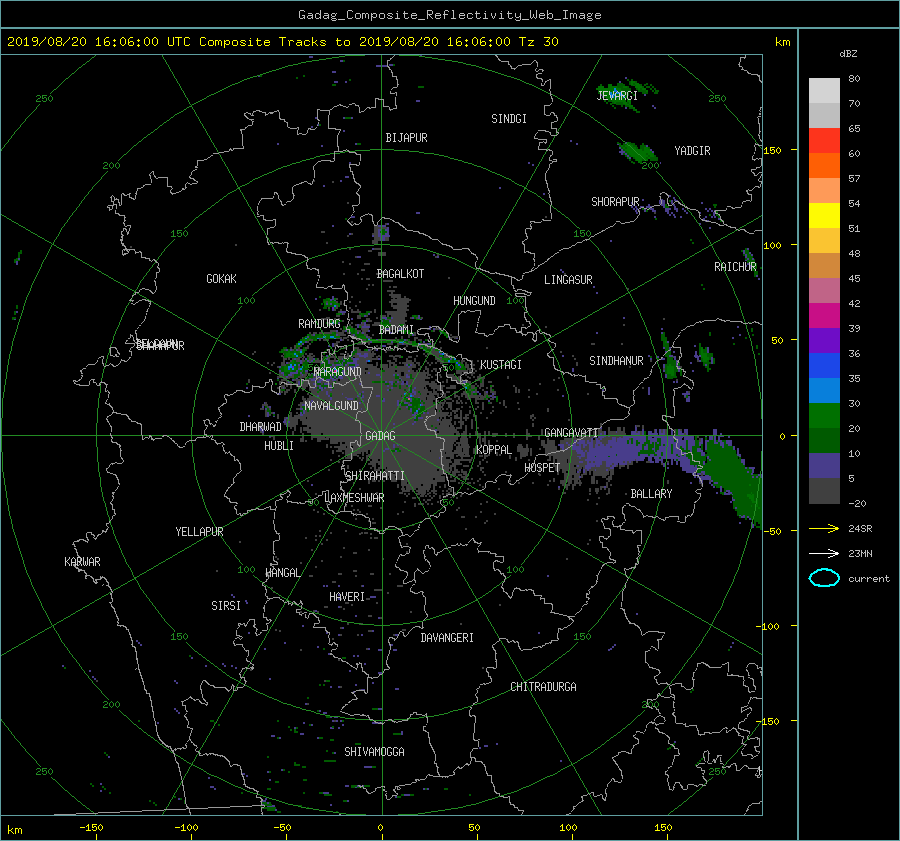Image resolution: width=900 pixels, height=841 pixels.
Task: Click the SHIVAMOGGA city label
Action: pos(374,752)
